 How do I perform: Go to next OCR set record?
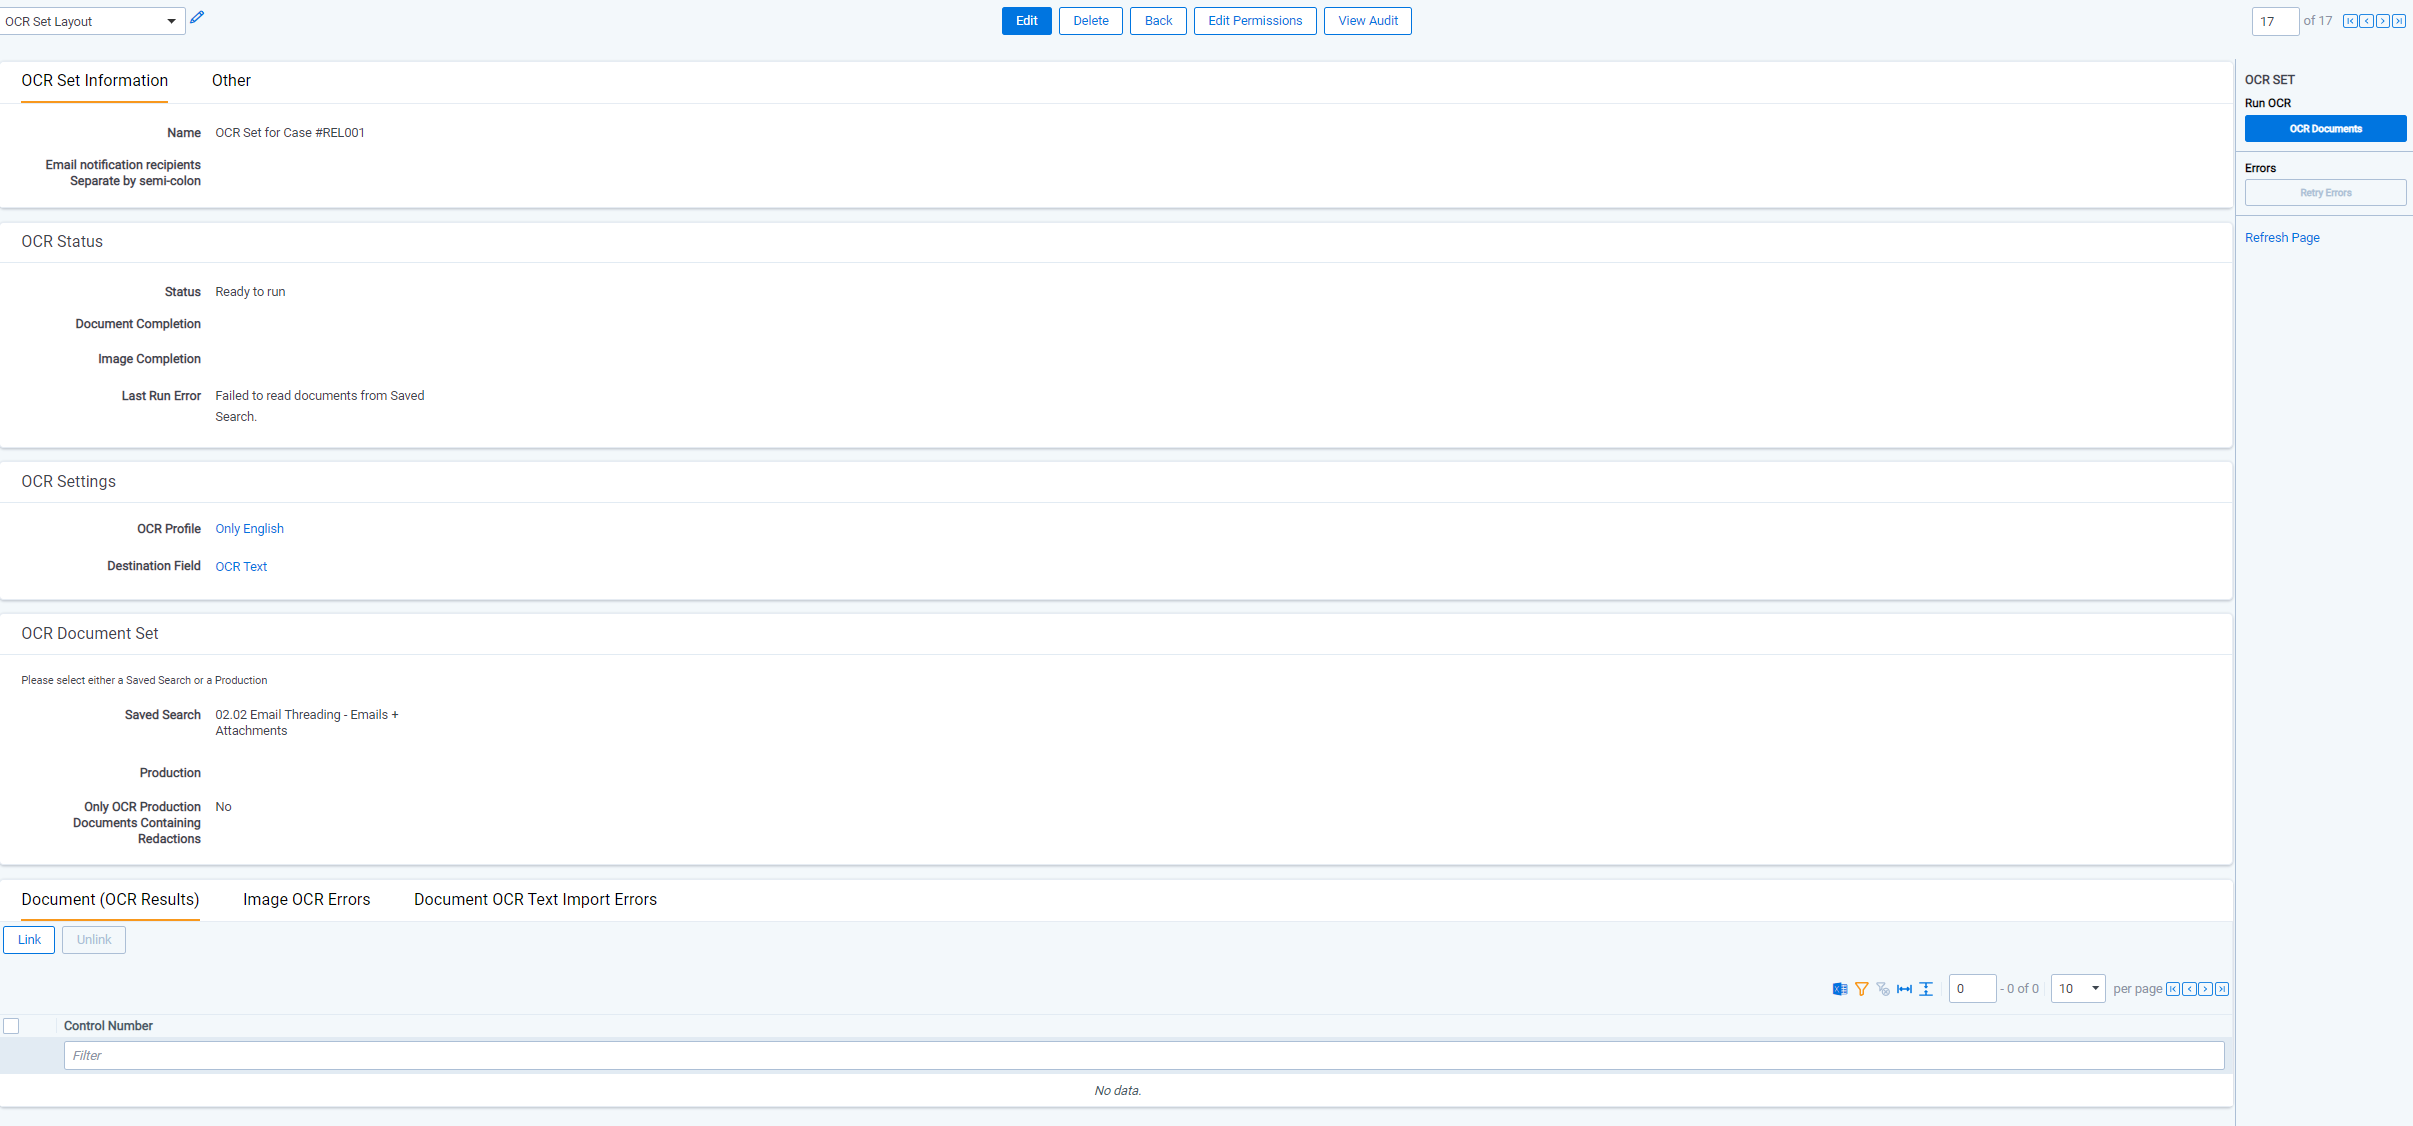tap(2383, 21)
